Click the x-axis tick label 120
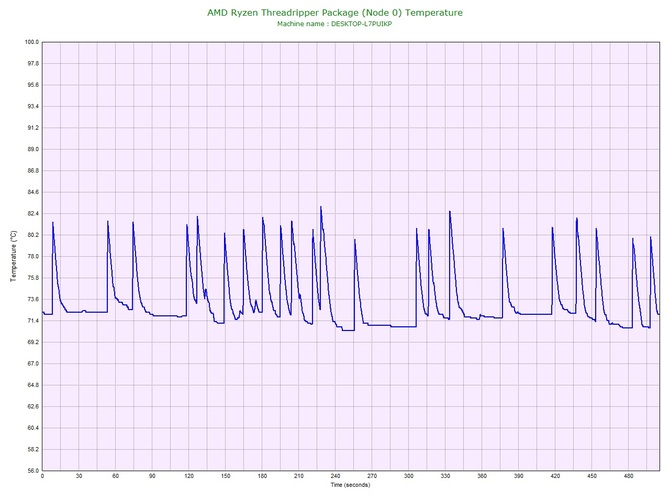Image resolution: width=670 pixels, height=502 pixels. coord(189,476)
